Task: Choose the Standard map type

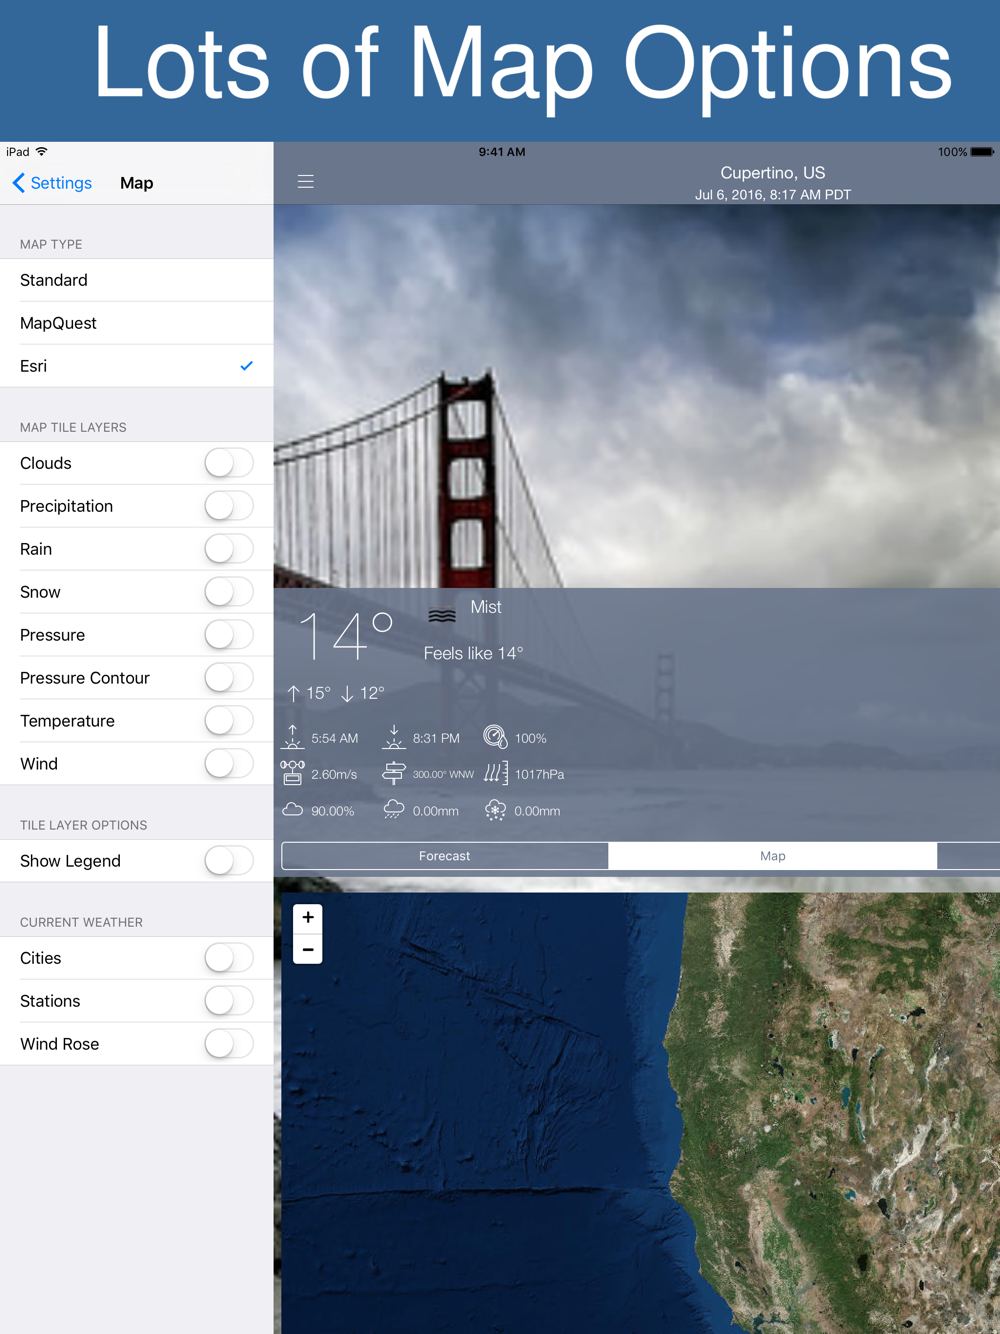Action: coord(136,280)
